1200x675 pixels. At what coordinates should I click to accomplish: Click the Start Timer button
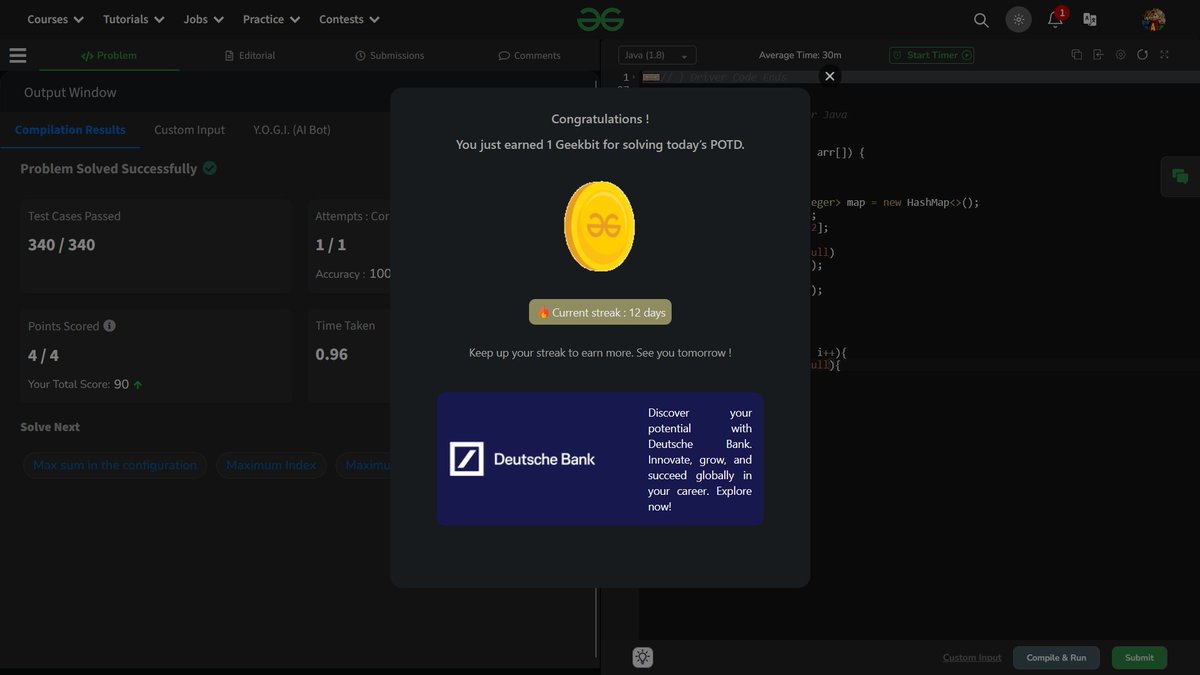pos(931,55)
